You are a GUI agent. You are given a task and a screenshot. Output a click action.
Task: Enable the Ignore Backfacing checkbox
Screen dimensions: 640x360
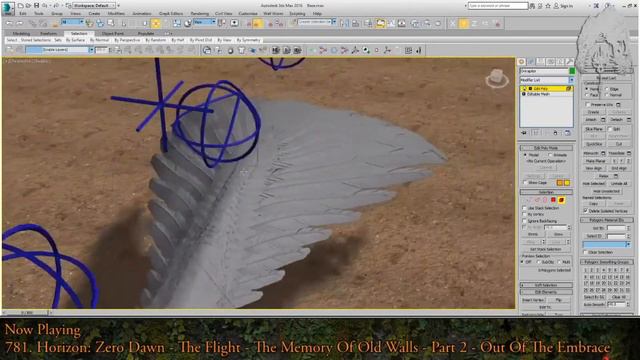[525, 221]
